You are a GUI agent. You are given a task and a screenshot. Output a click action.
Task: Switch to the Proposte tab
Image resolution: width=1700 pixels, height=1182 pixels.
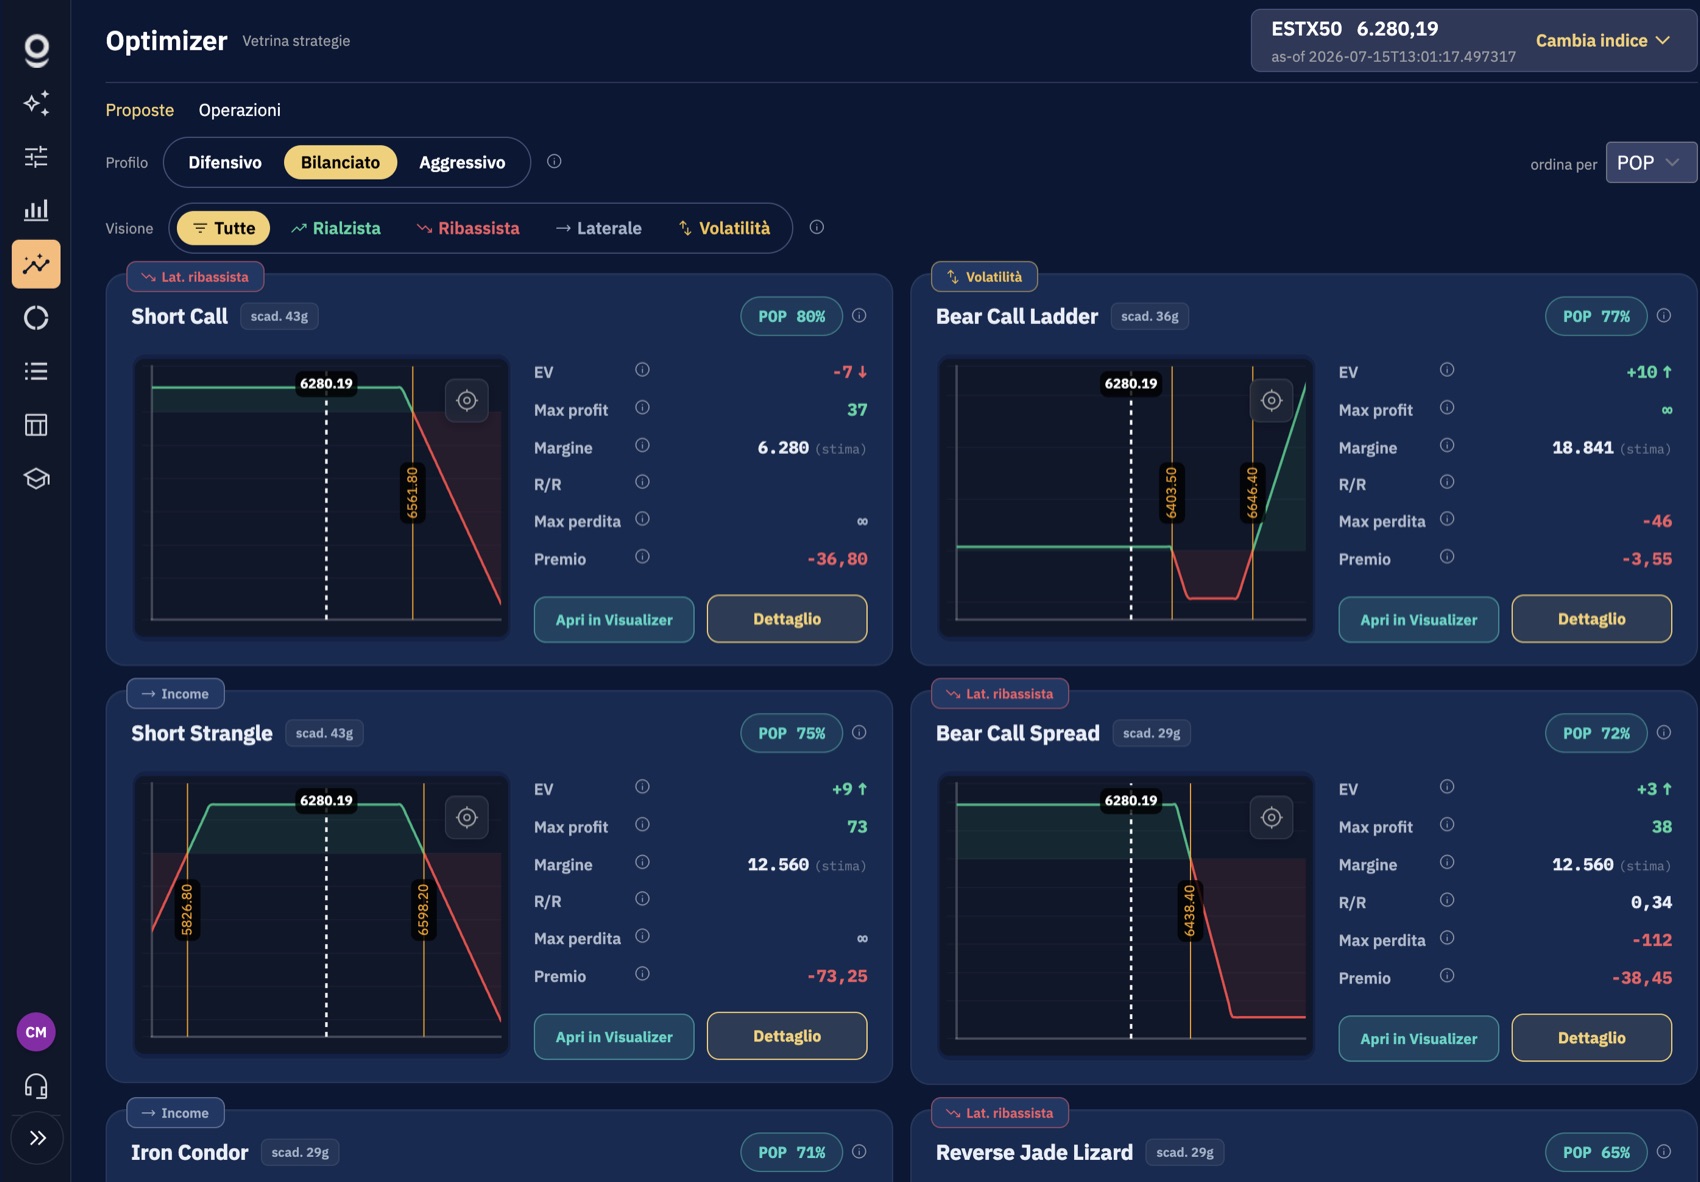pos(140,110)
